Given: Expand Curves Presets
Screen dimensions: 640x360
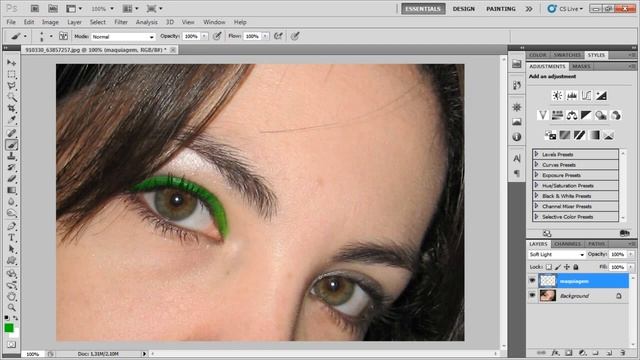Looking at the screenshot, I should click(x=536, y=164).
